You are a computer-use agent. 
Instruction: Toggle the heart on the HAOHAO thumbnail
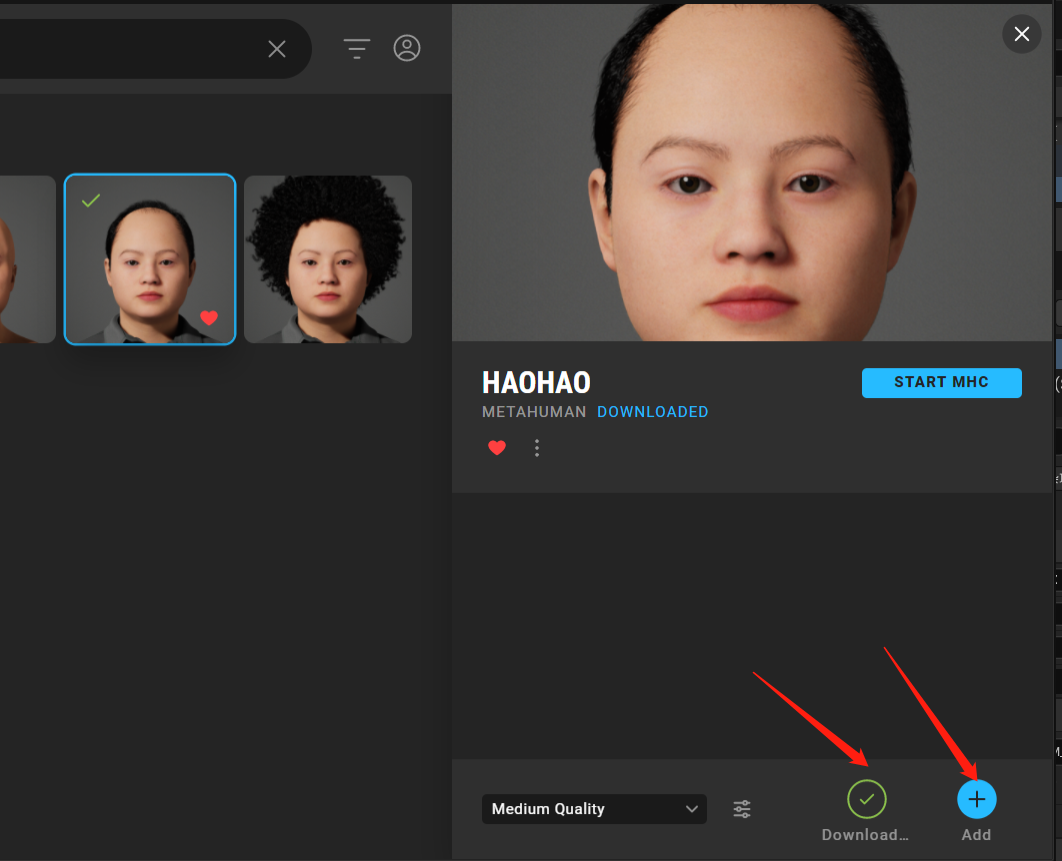pyautogui.click(x=209, y=317)
